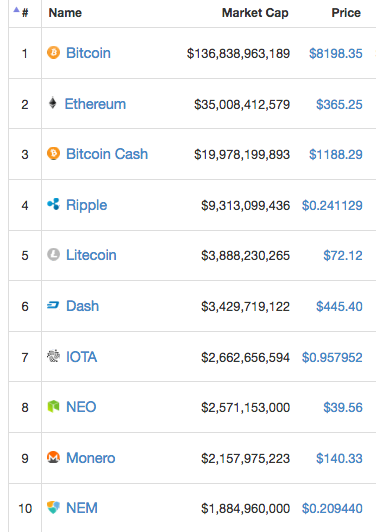Click the Dash logo icon
Image resolution: width=376 pixels, height=532 pixels.
pos(53,306)
